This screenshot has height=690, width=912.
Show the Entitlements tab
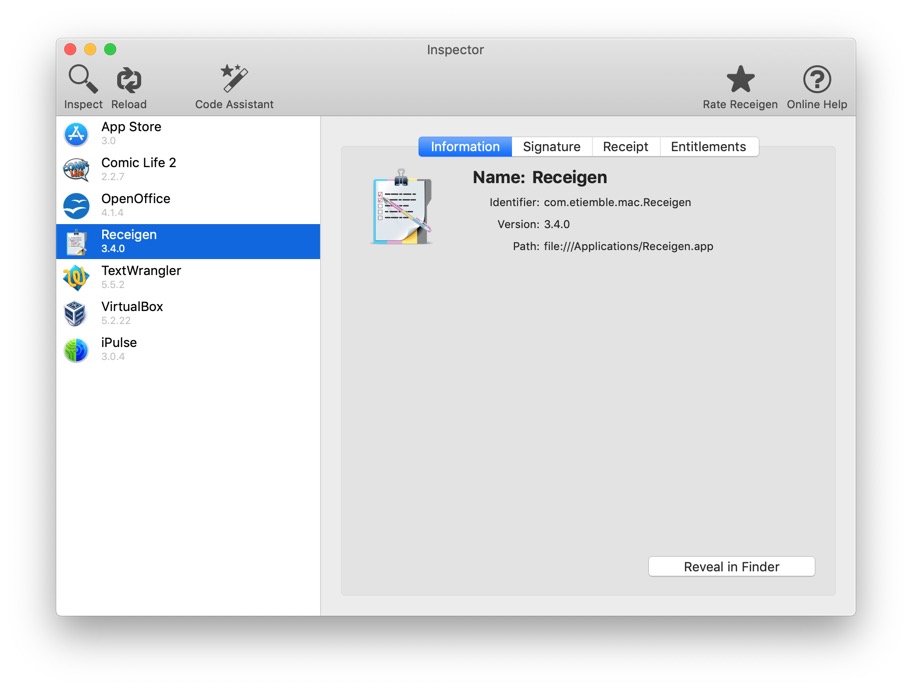coord(708,147)
